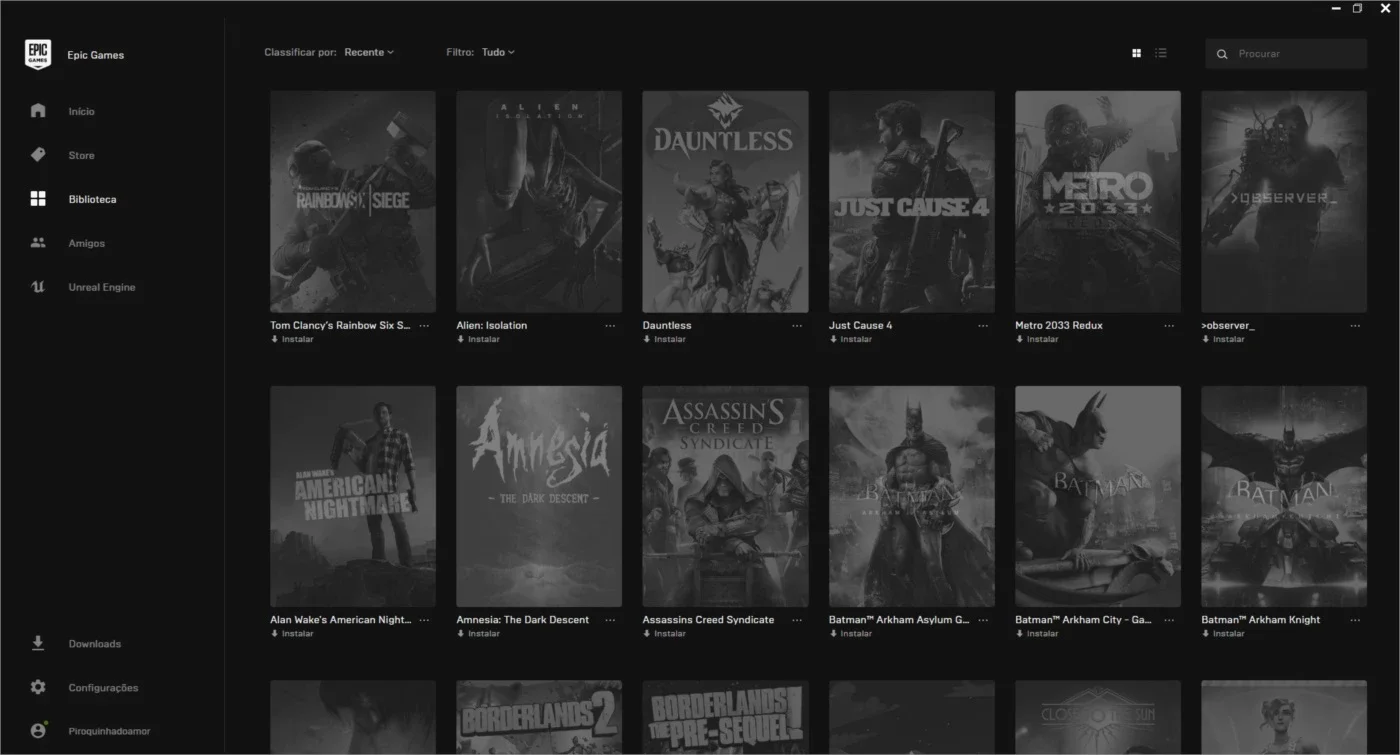The image size is (1400, 755).
Task: Open options for Batman Arkham Knight
Action: [1355, 620]
